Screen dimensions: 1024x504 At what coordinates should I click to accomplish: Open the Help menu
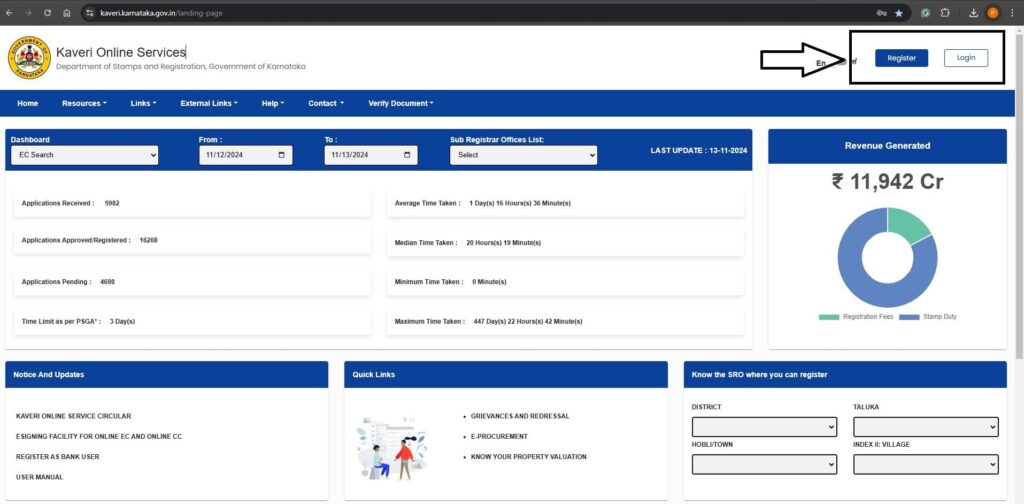tap(273, 103)
